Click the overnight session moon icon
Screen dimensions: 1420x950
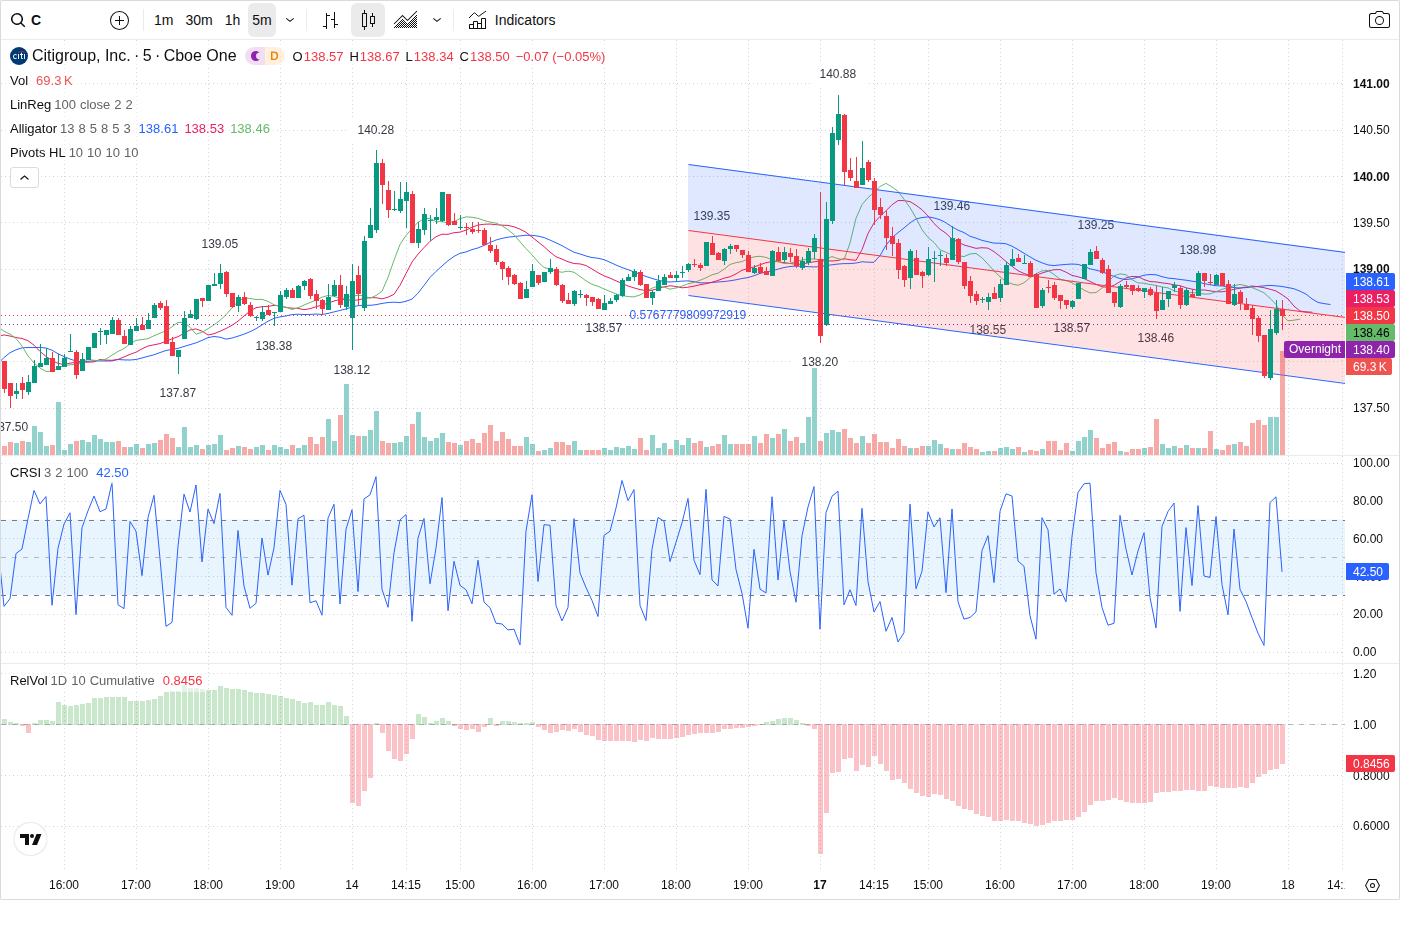tap(255, 56)
